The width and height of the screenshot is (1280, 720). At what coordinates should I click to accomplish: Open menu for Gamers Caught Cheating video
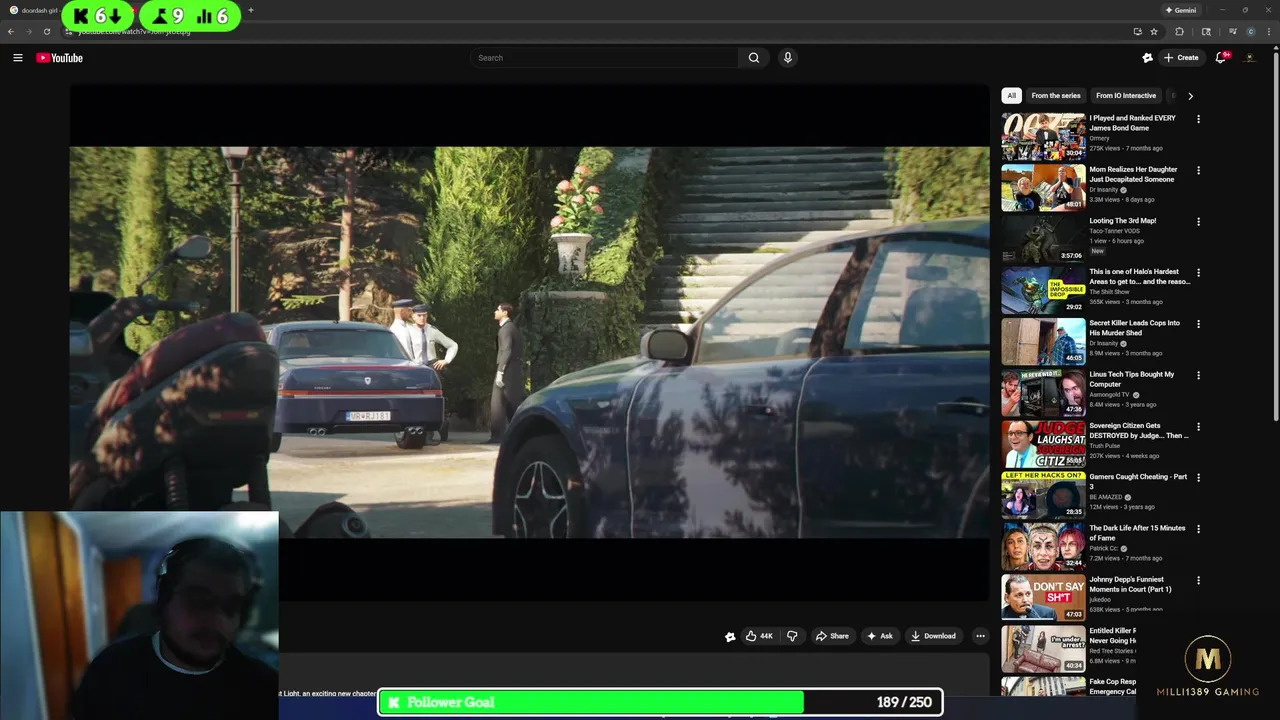(1198, 478)
